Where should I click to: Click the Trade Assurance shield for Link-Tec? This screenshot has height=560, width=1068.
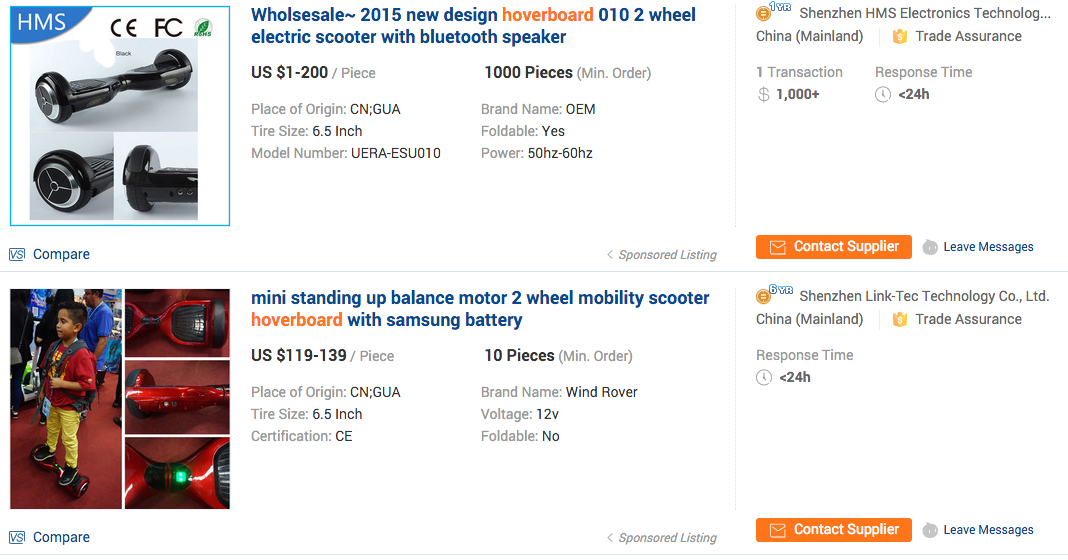[900, 319]
